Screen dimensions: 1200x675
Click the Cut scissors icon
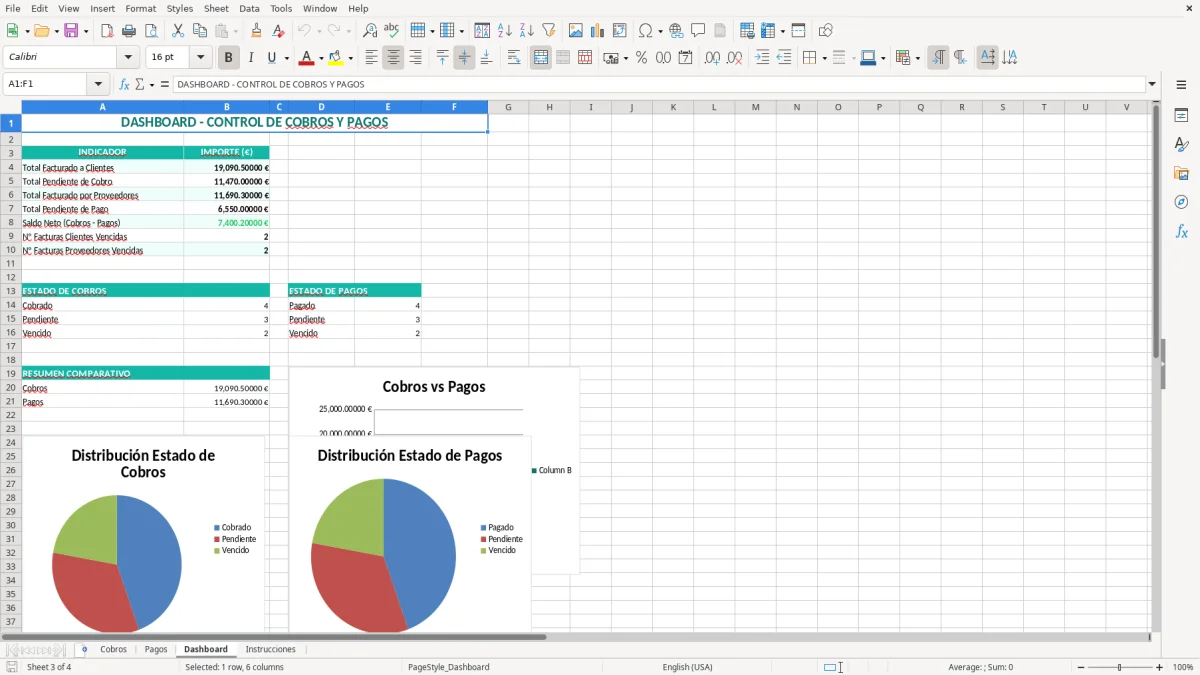pyautogui.click(x=178, y=31)
